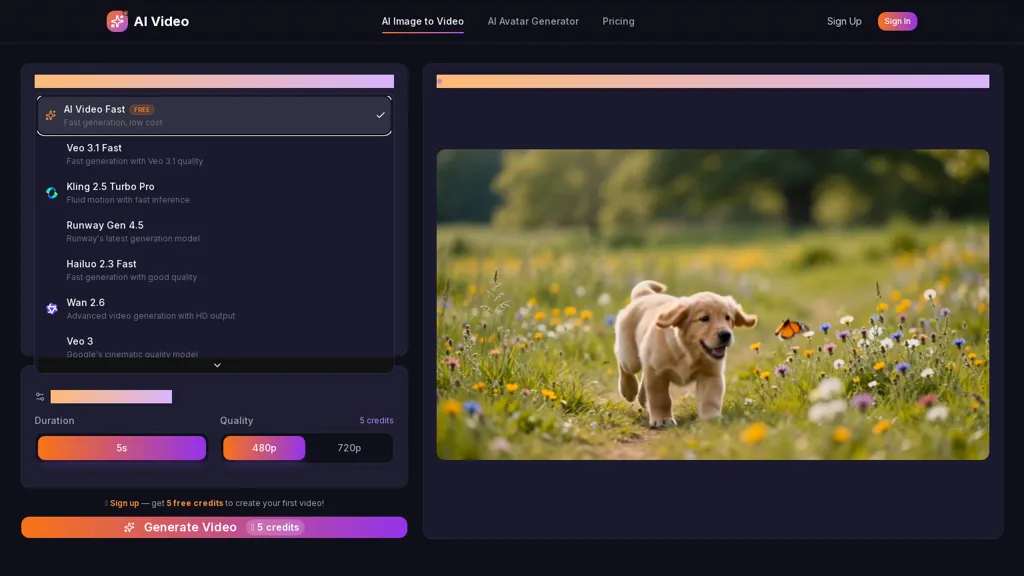
Task: Click 'Fast generation with Veo 3.1 quality' text
Action: [135, 161]
